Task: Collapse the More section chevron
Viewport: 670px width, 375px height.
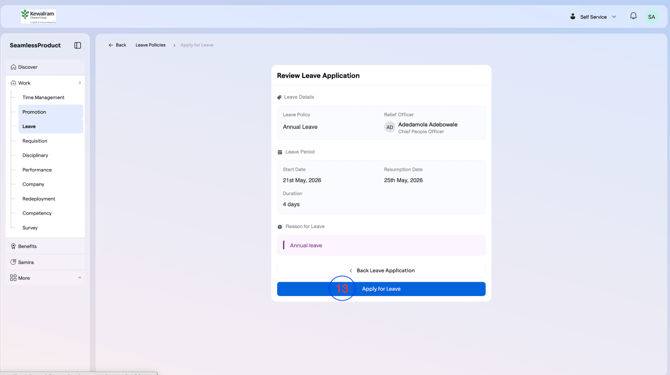Action: coord(79,278)
